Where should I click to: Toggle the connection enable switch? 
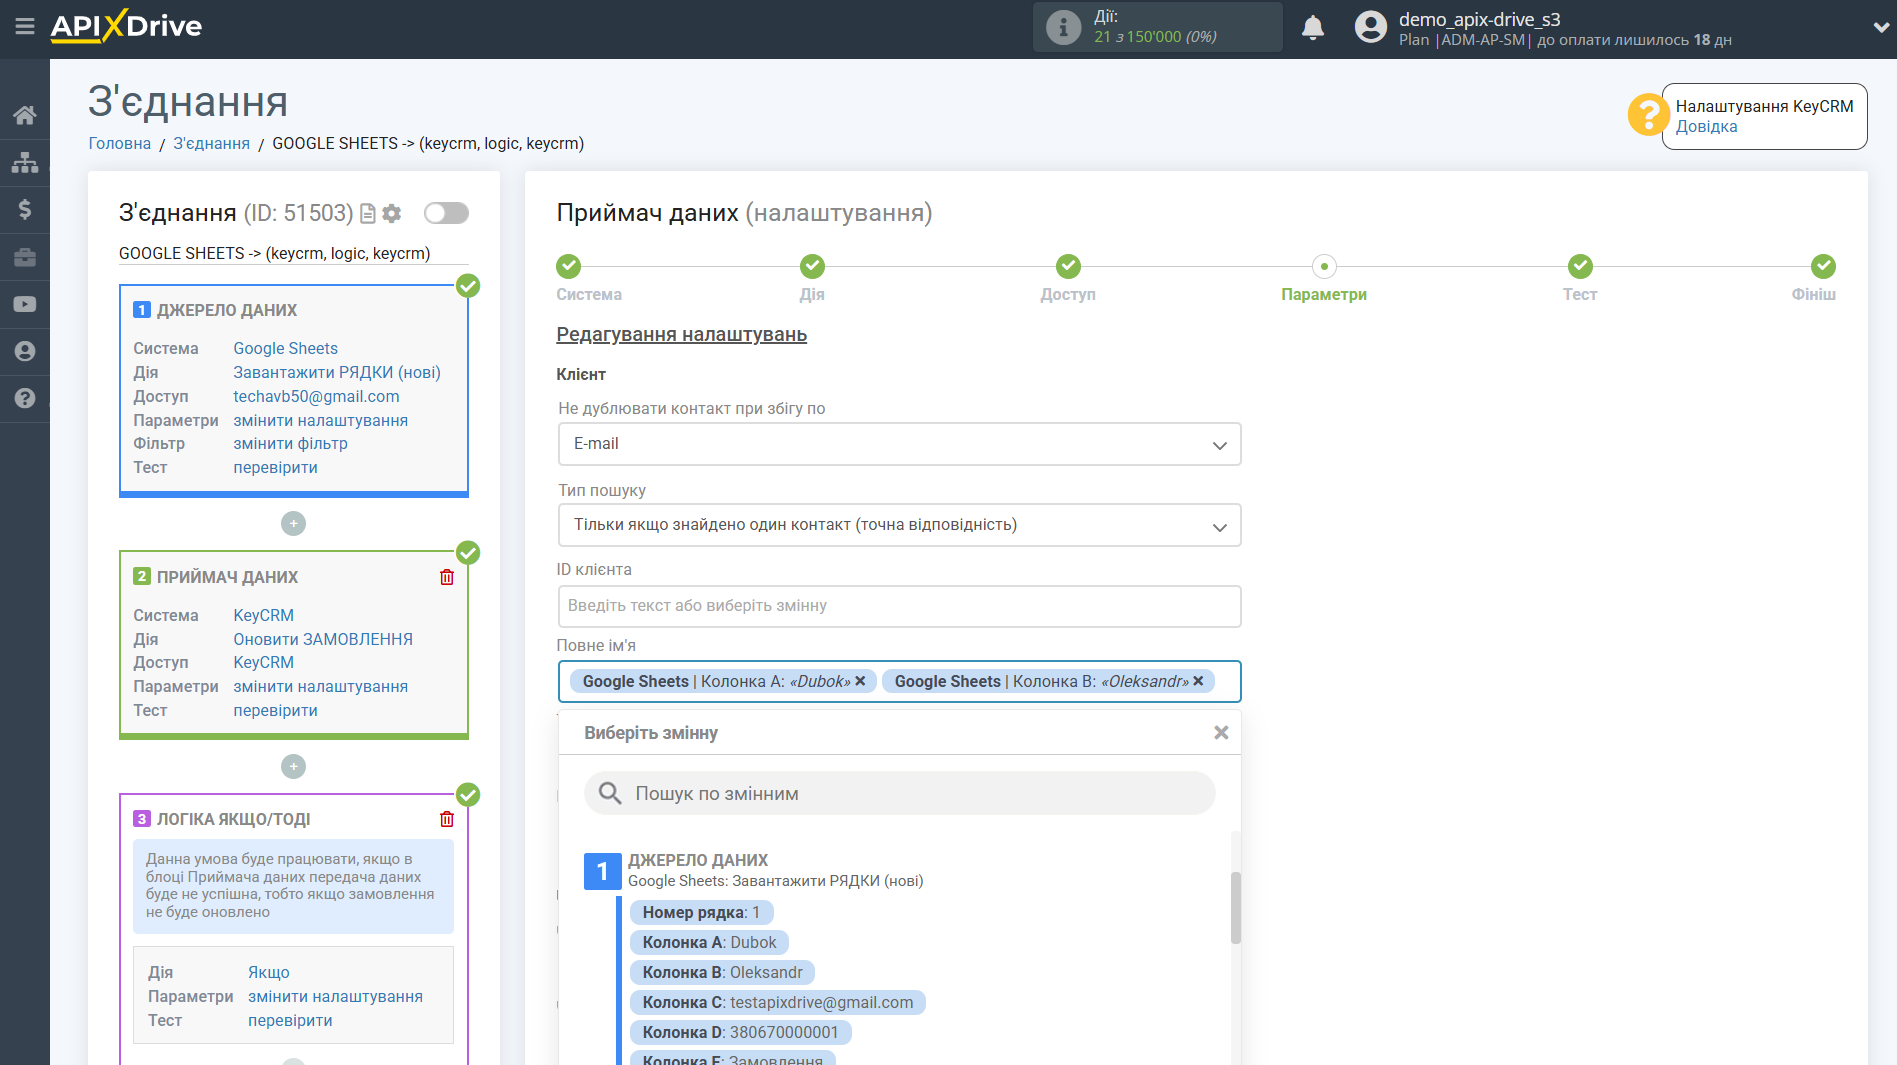(446, 213)
